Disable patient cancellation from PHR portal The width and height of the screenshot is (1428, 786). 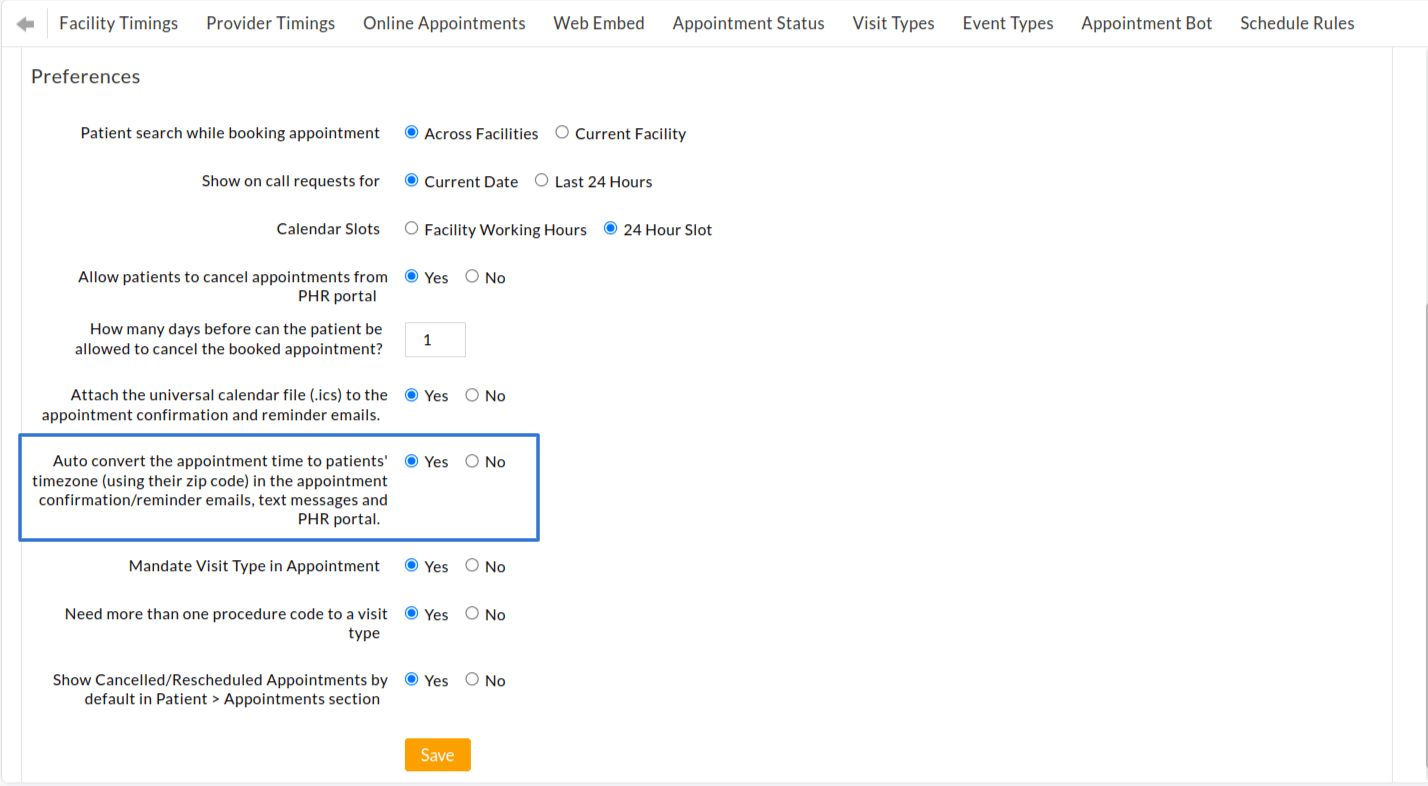point(471,277)
